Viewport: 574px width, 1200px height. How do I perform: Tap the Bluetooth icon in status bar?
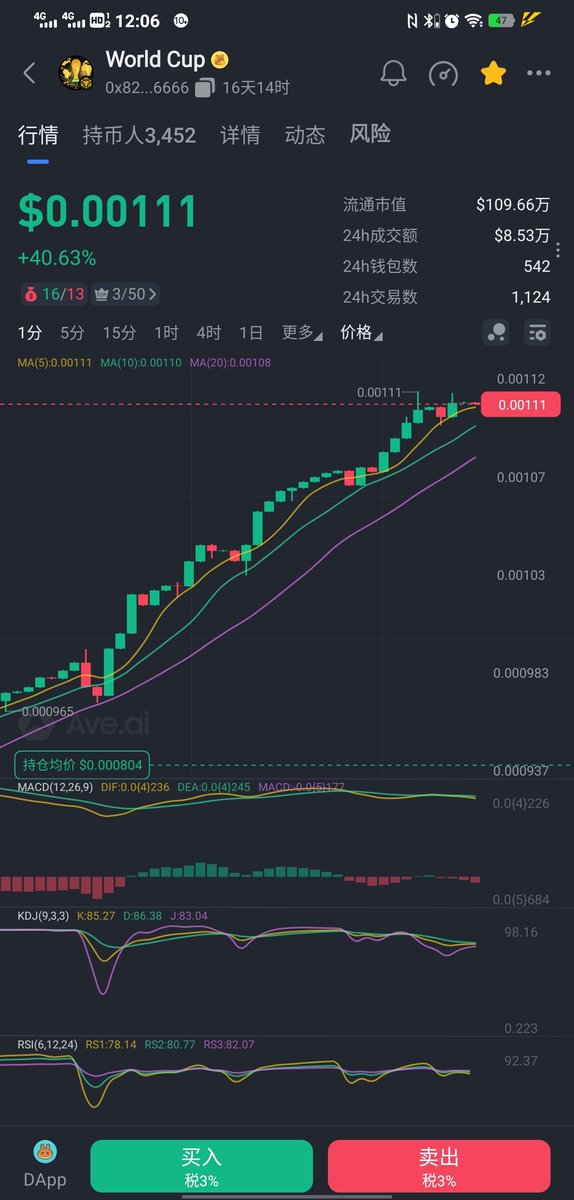(432, 20)
